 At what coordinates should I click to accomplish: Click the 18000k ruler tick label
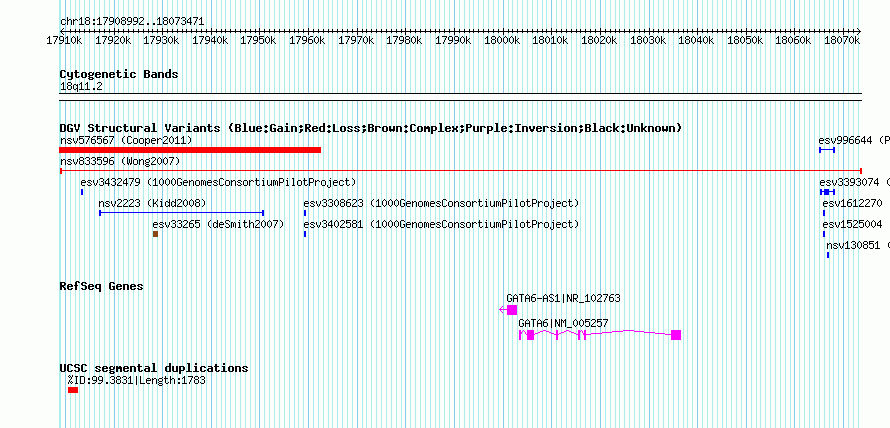(501, 40)
